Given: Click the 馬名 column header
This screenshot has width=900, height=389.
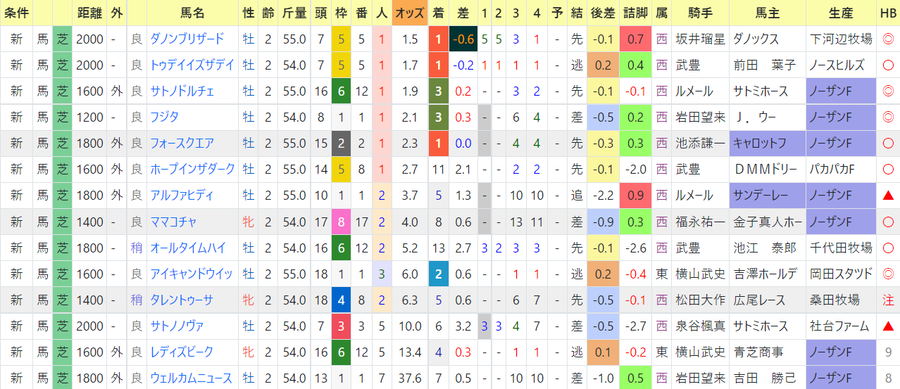Looking at the screenshot, I should point(192,13).
